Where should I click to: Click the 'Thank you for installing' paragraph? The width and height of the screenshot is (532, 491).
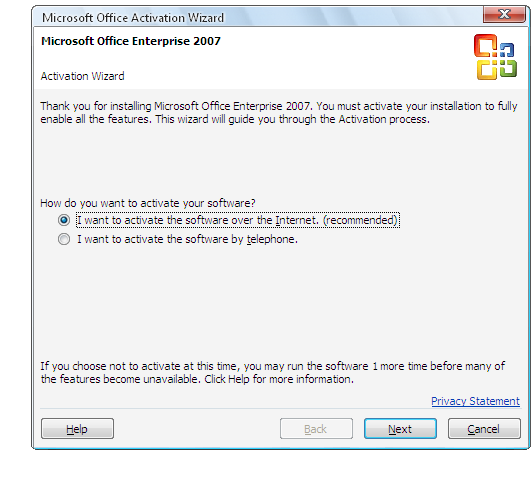pyautogui.click(x=279, y=113)
